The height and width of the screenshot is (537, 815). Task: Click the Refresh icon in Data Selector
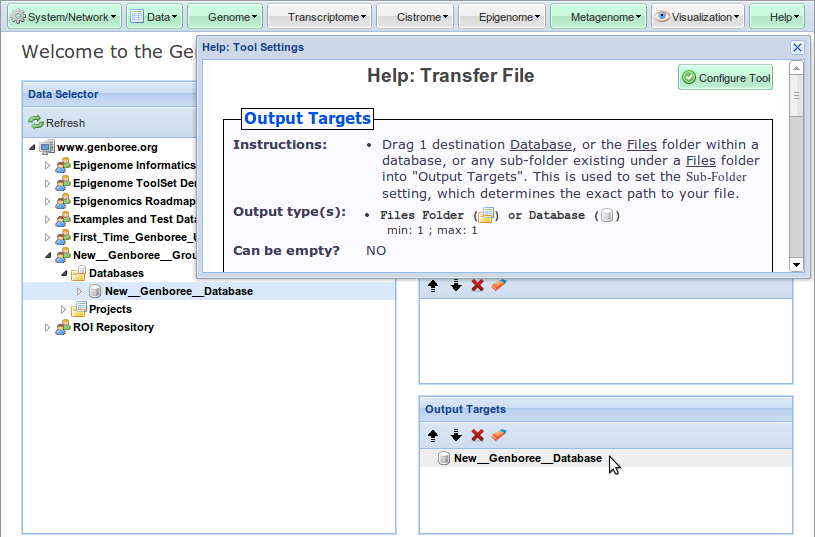point(36,123)
